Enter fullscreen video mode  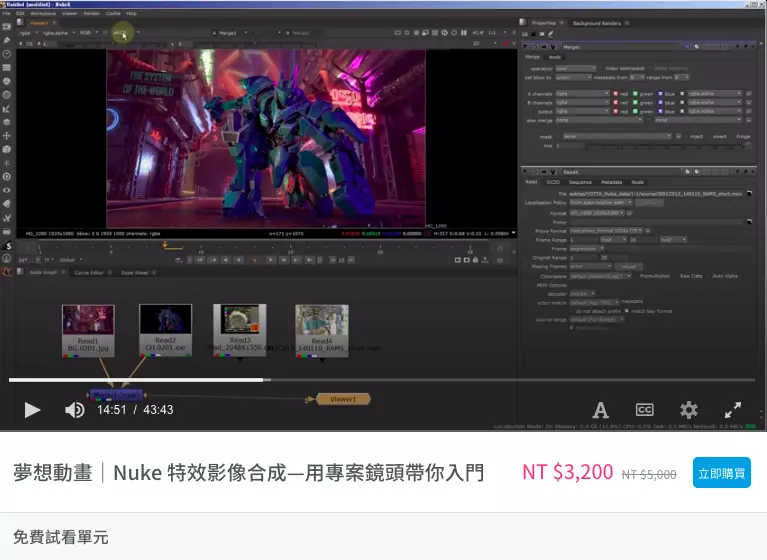[733, 410]
